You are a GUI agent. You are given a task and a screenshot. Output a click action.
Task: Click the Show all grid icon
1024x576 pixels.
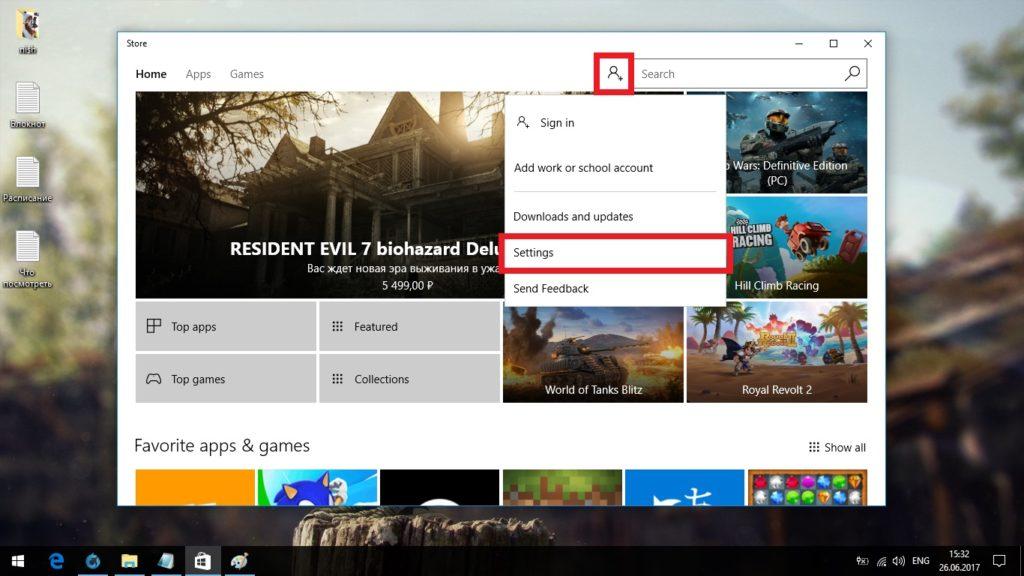click(814, 447)
